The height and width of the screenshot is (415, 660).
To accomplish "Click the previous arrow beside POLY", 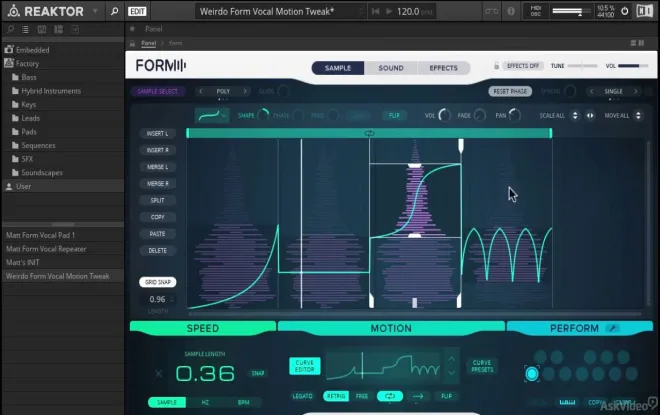I will (201, 91).
